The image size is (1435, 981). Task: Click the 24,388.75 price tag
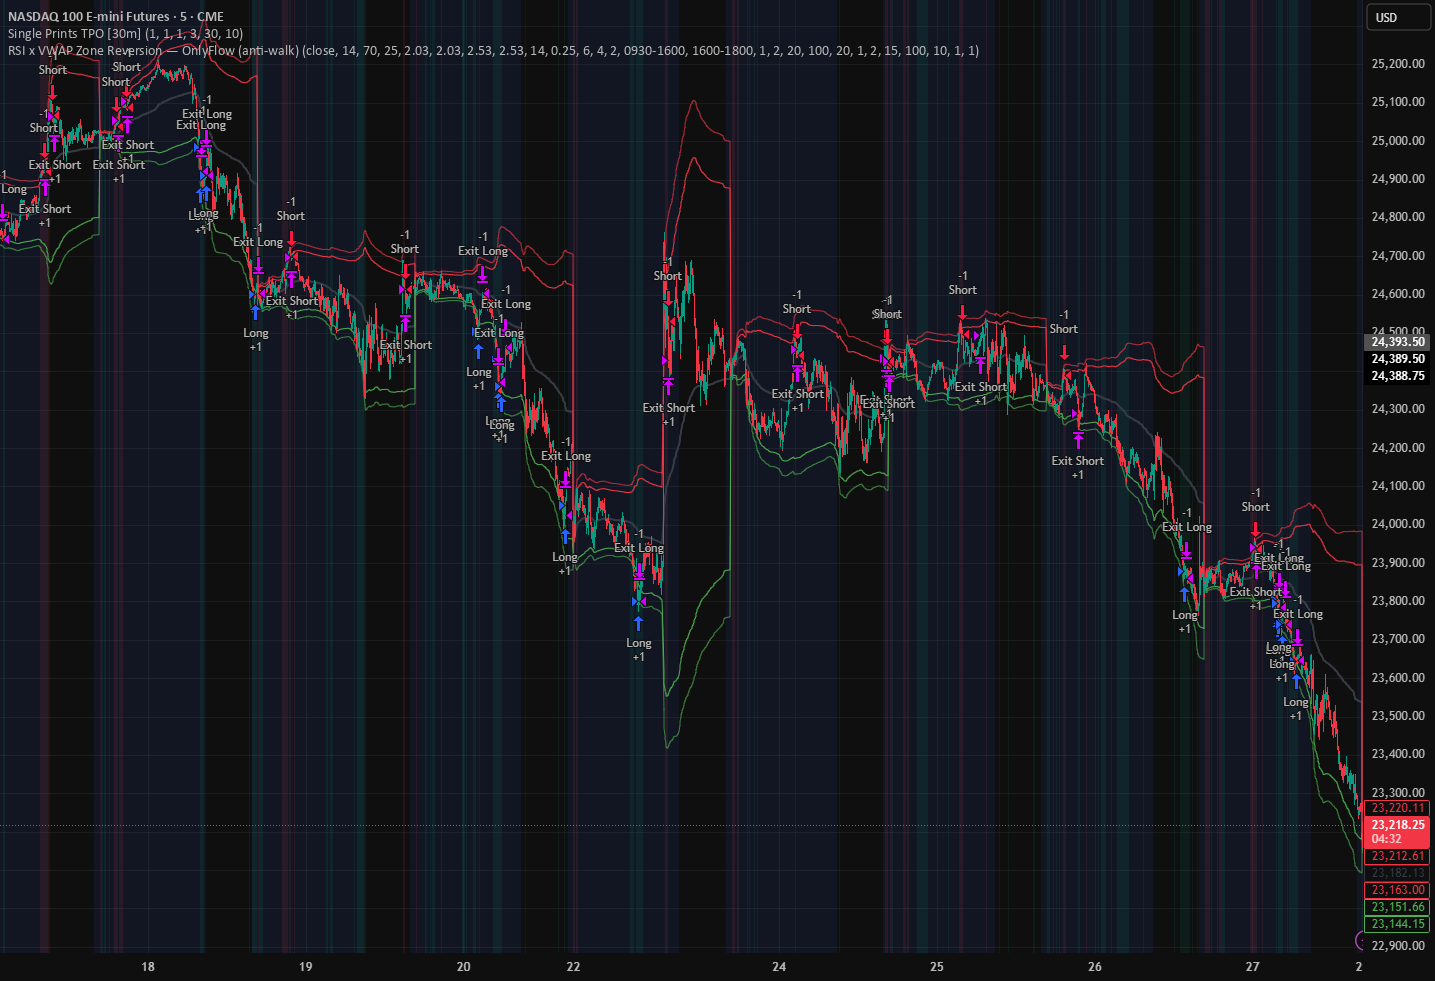pyautogui.click(x=1398, y=376)
